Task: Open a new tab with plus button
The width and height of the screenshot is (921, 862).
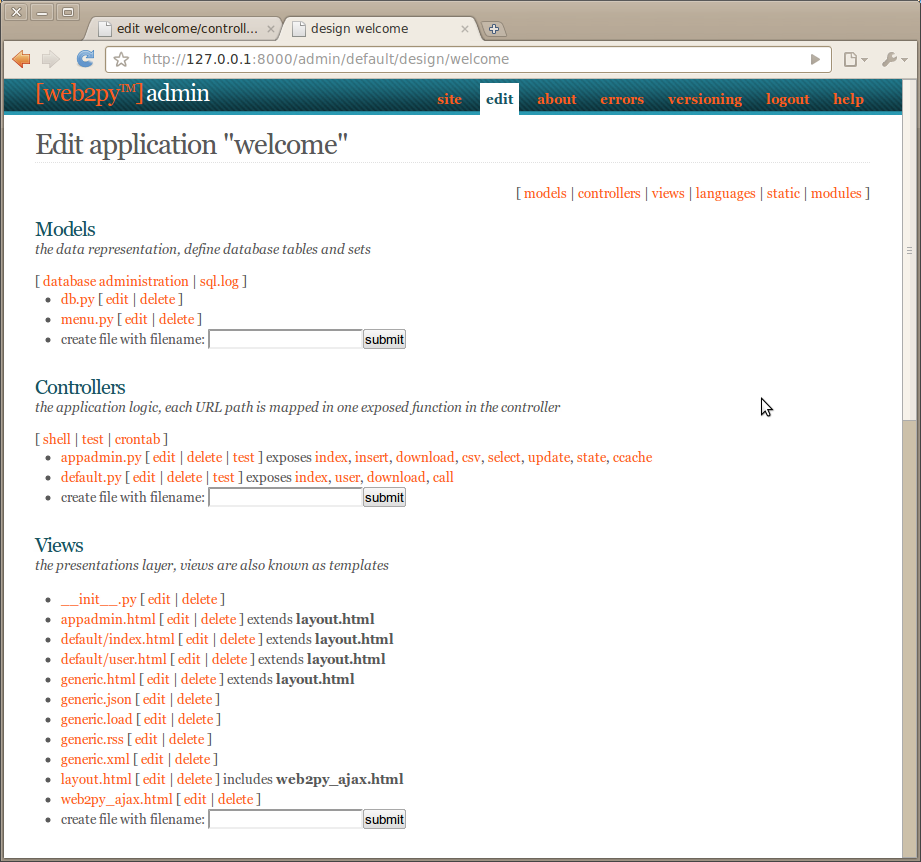Action: coord(494,29)
